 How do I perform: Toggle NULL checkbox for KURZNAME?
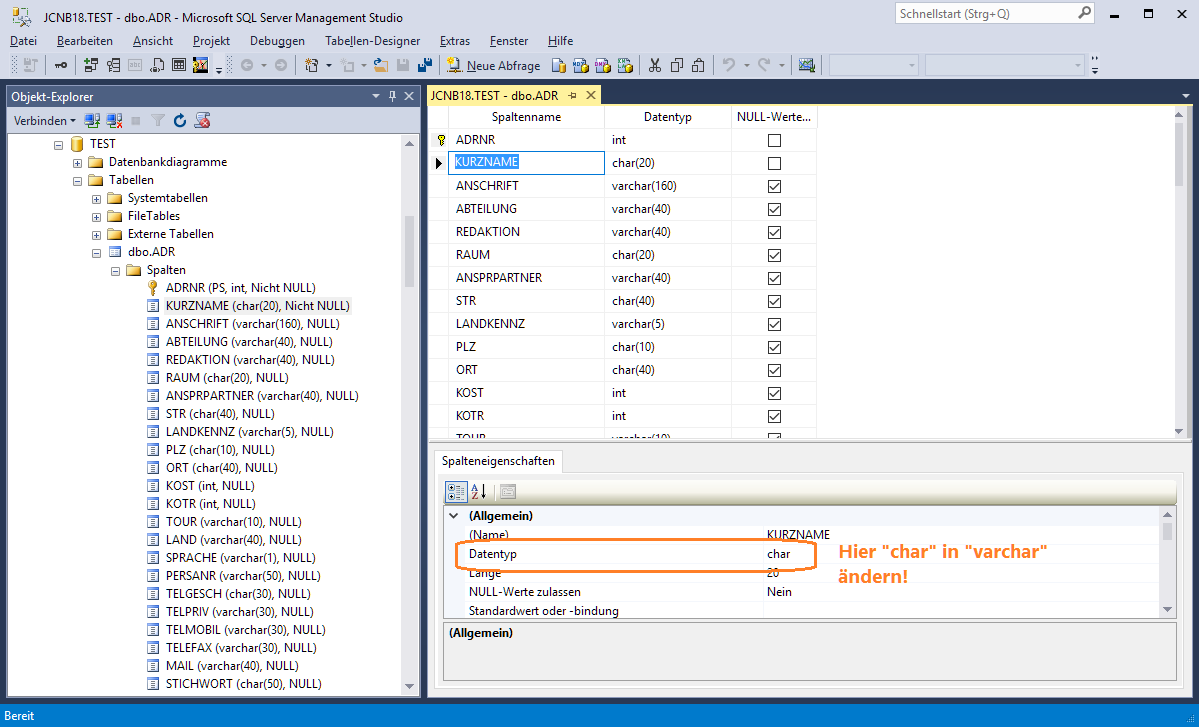click(x=774, y=163)
